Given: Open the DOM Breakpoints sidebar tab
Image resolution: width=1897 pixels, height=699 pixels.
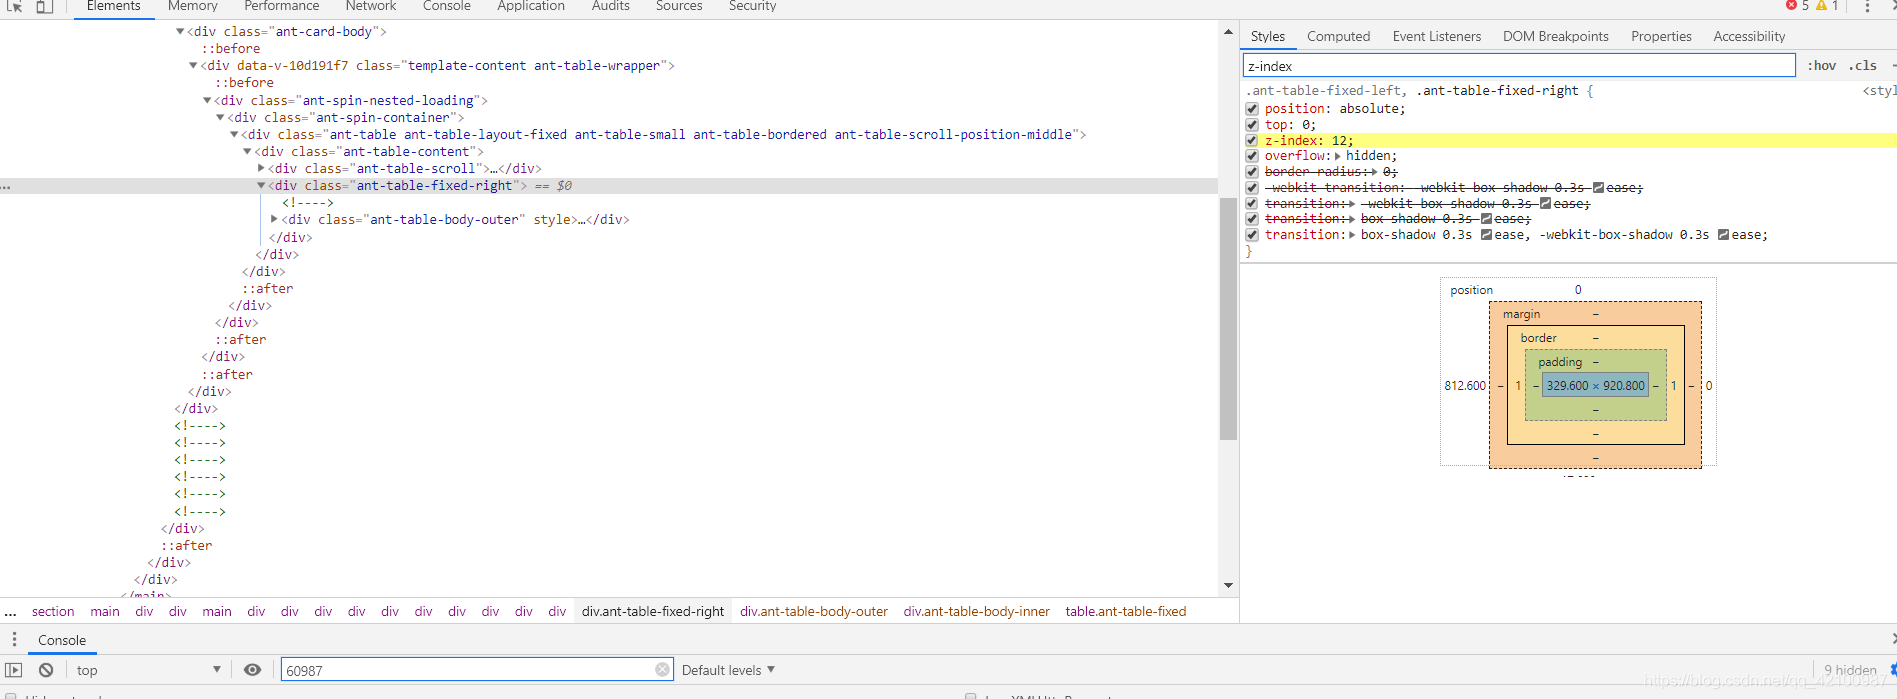Looking at the screenshot, I should (x=1556, y=37).
